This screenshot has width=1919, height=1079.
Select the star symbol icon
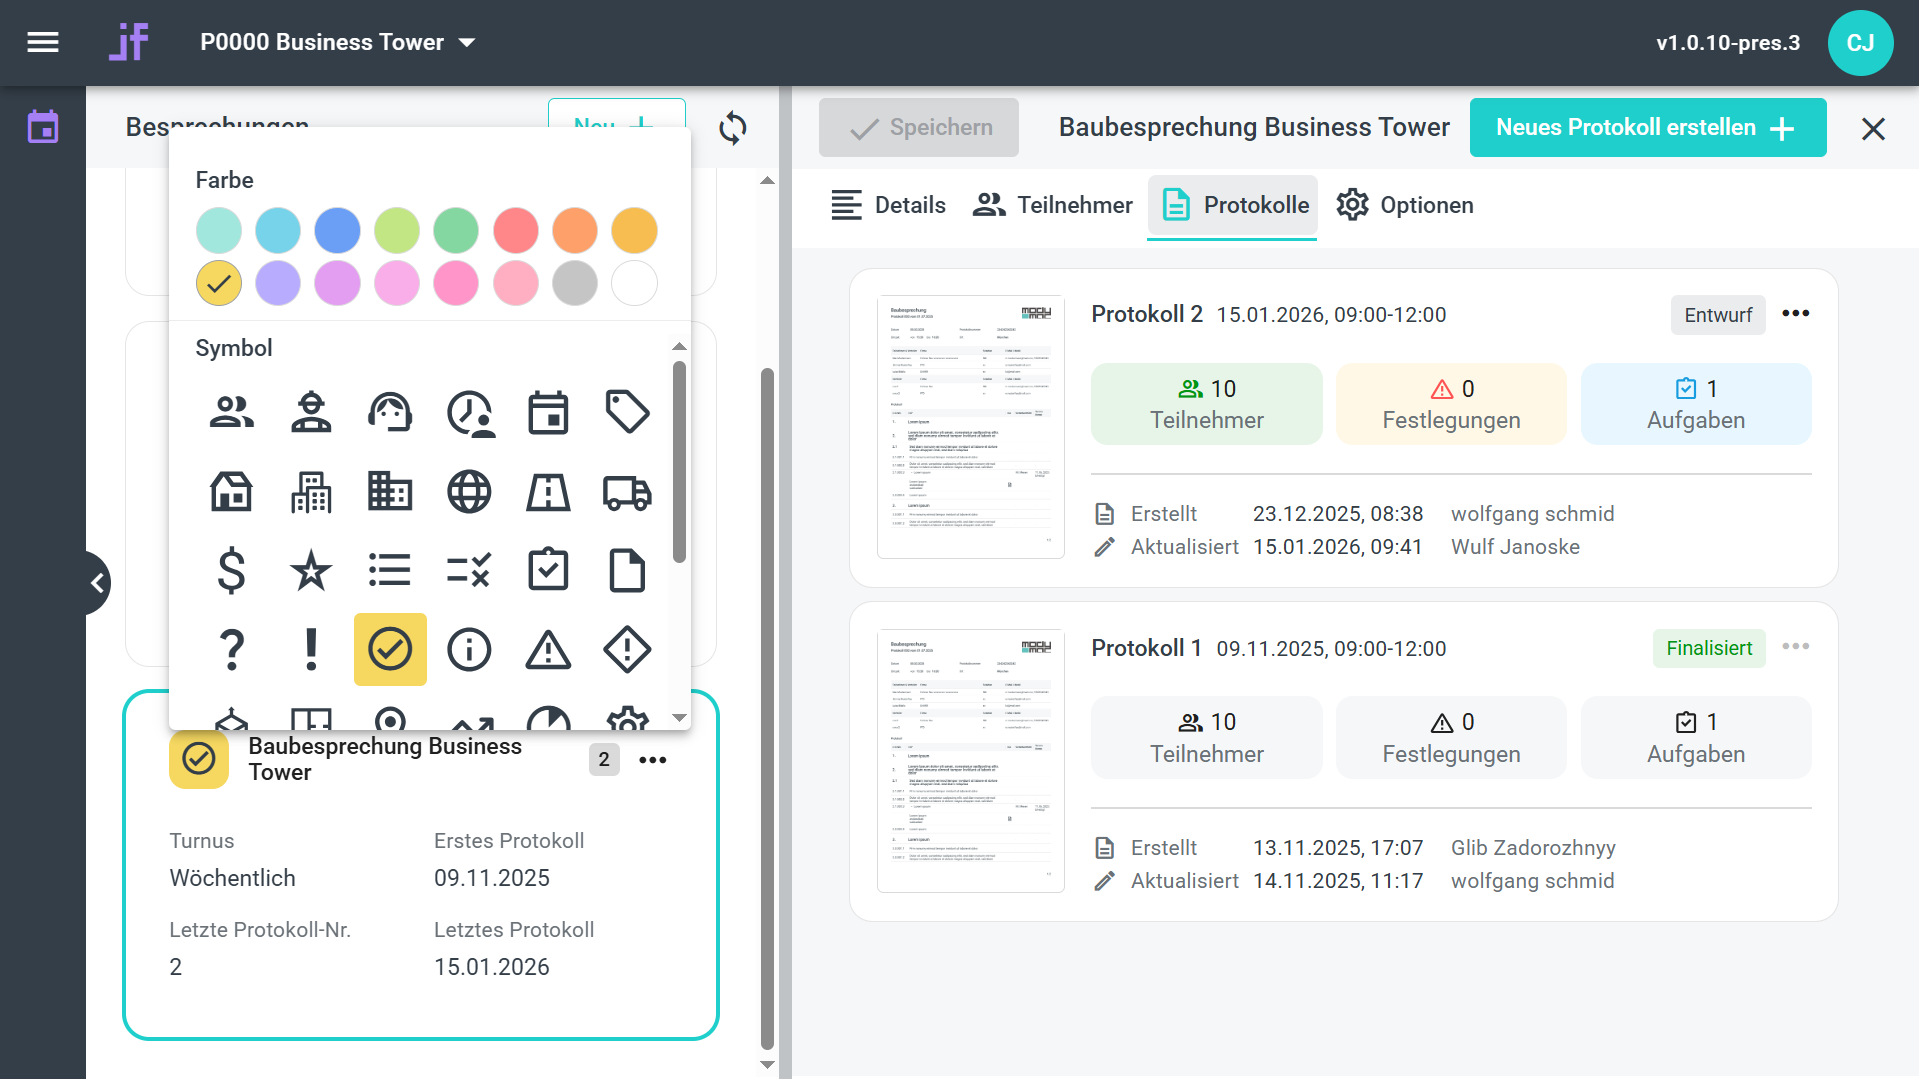[311, 571]
